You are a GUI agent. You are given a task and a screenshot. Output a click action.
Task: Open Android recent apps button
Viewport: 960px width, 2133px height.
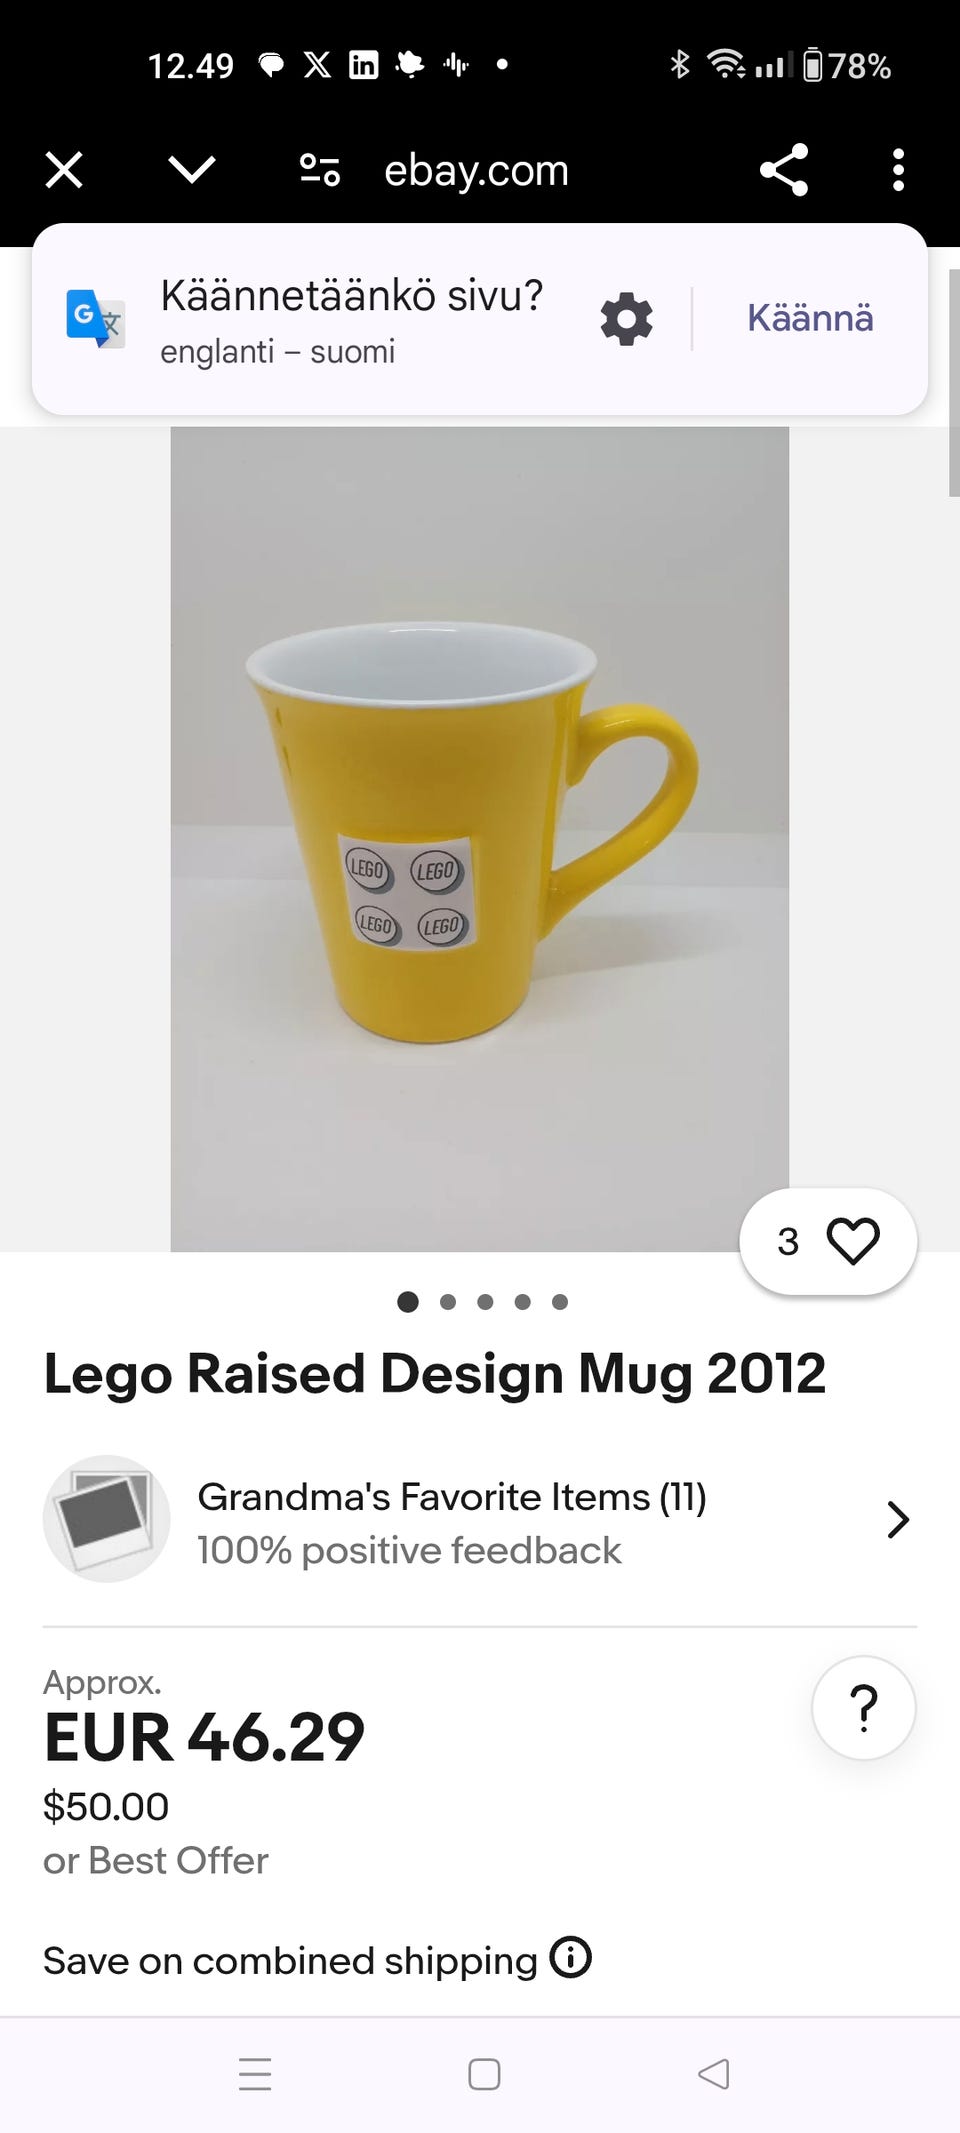tap(255, 2074)
